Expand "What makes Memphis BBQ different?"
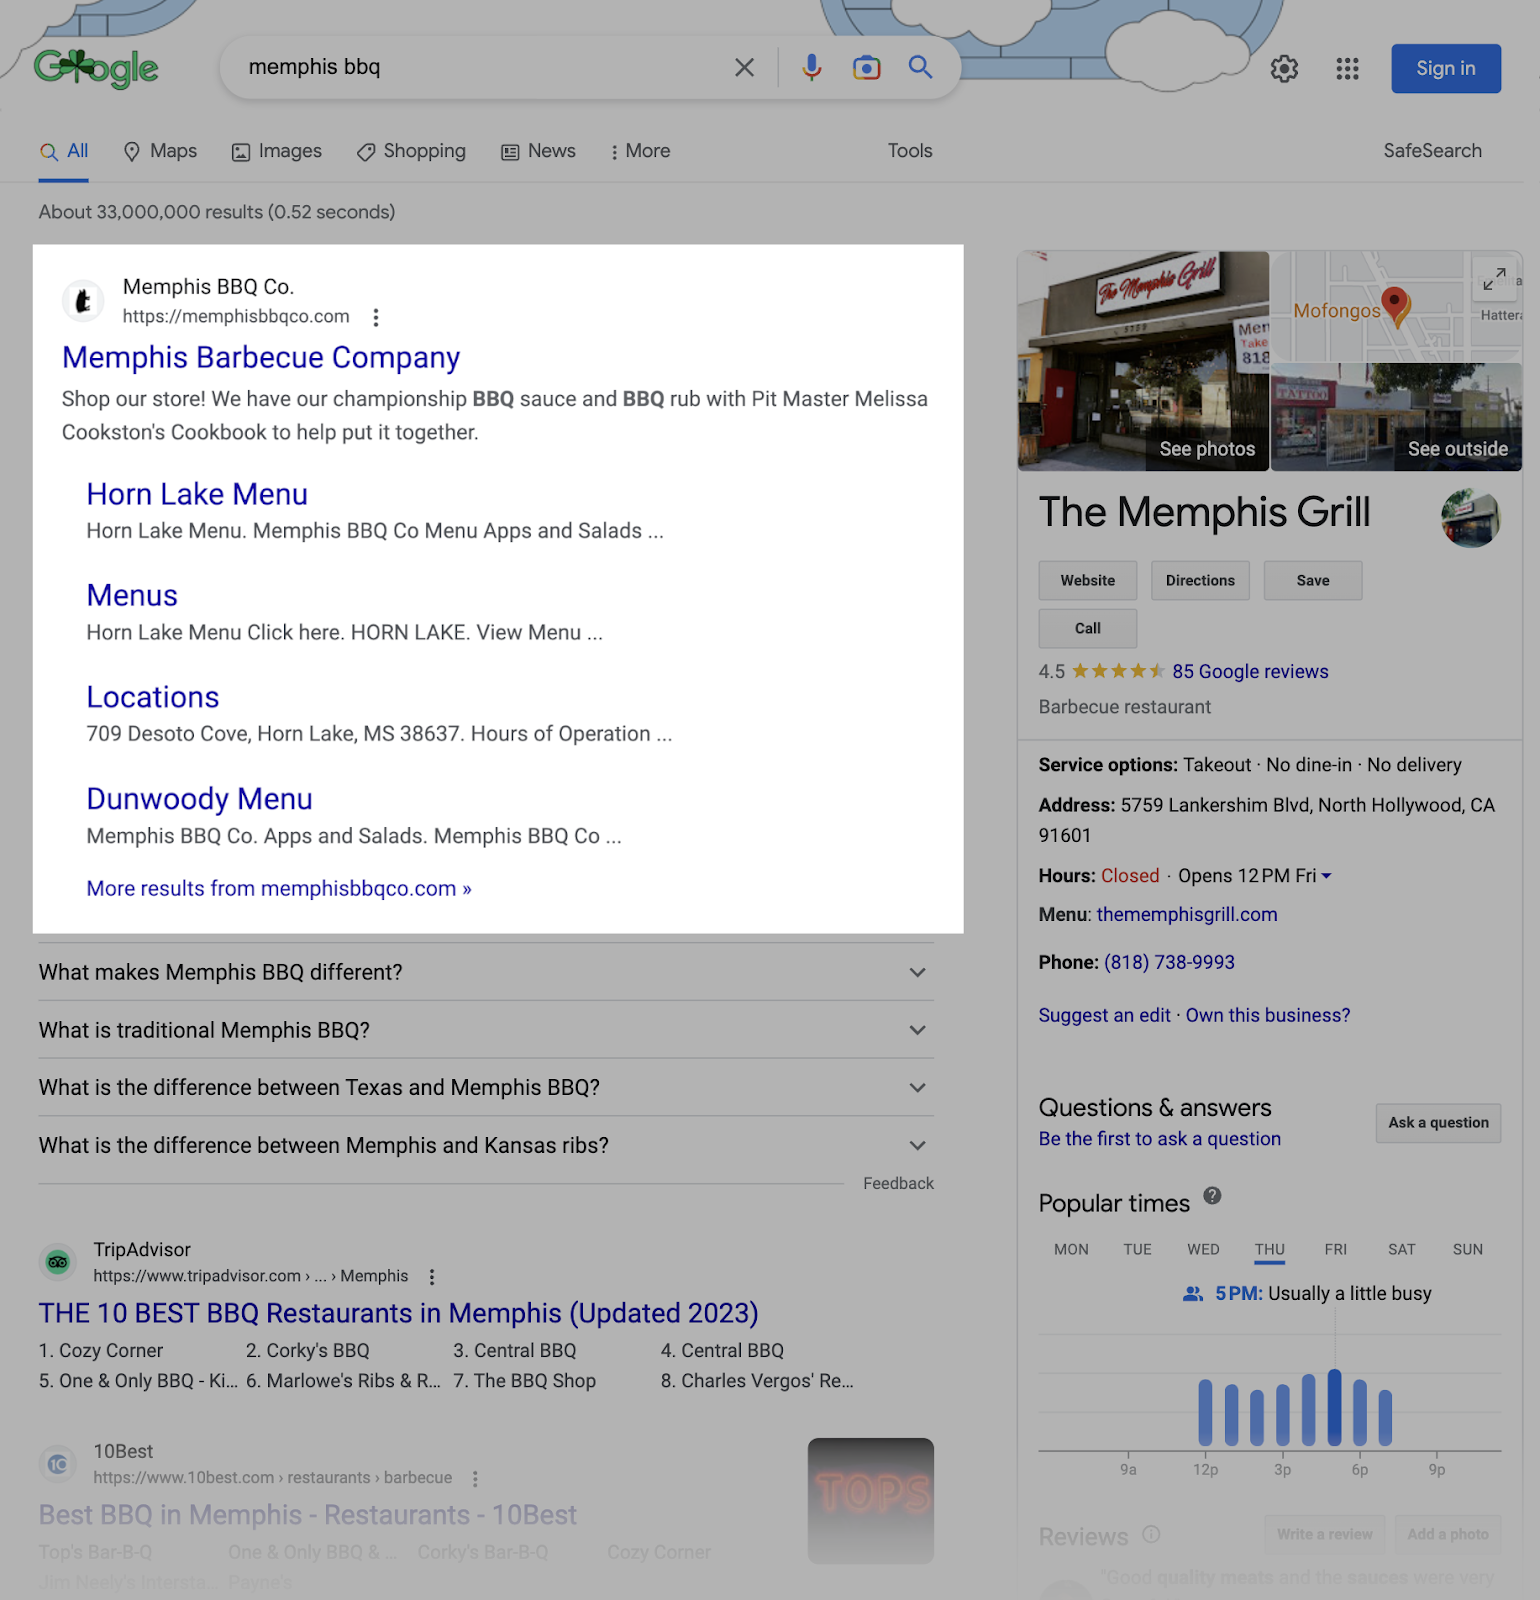This screenshot has width=1540, height=1600. 917,973
